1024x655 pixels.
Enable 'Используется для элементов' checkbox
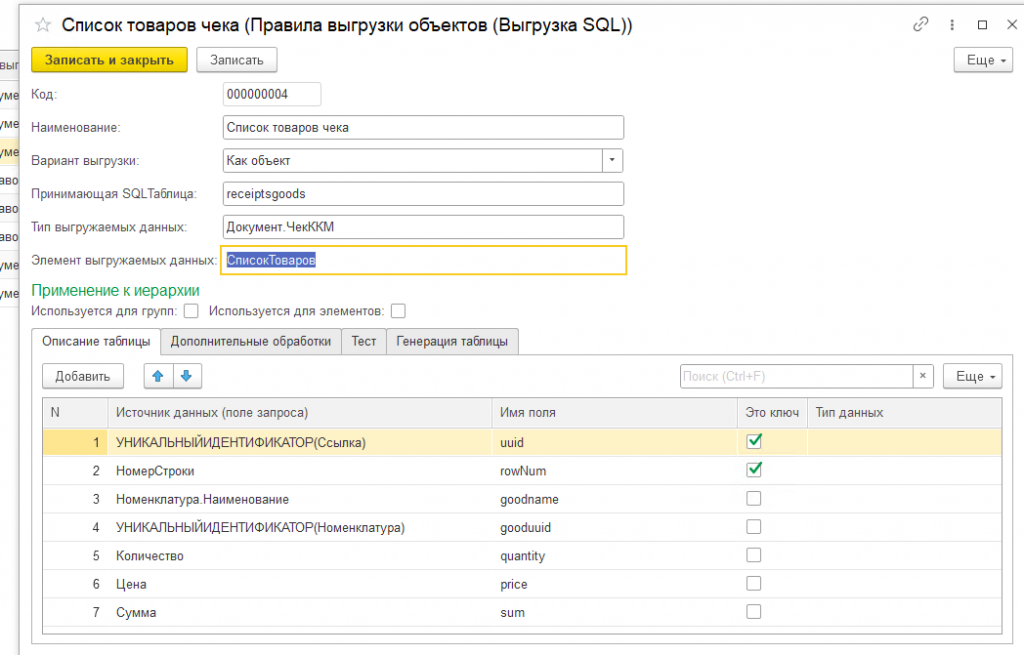click(x=398, y=311)
